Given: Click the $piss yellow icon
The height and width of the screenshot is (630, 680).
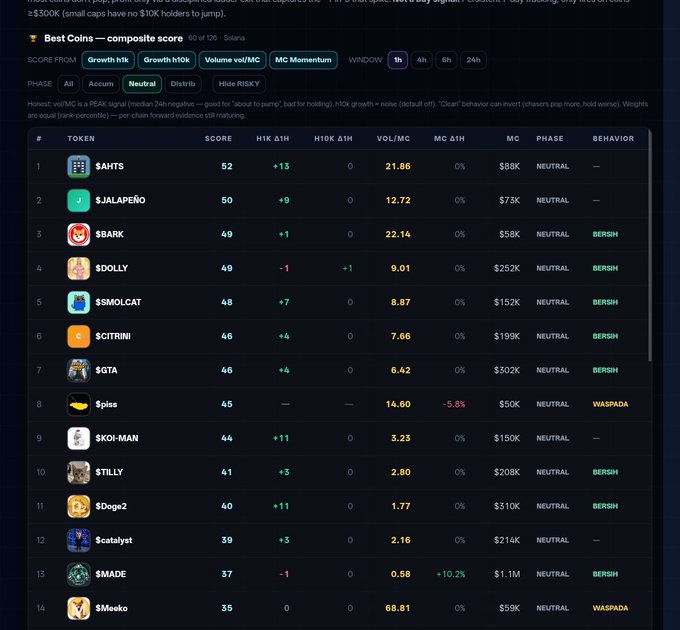Looking at the screenshot, I should (x=78, y=404).
